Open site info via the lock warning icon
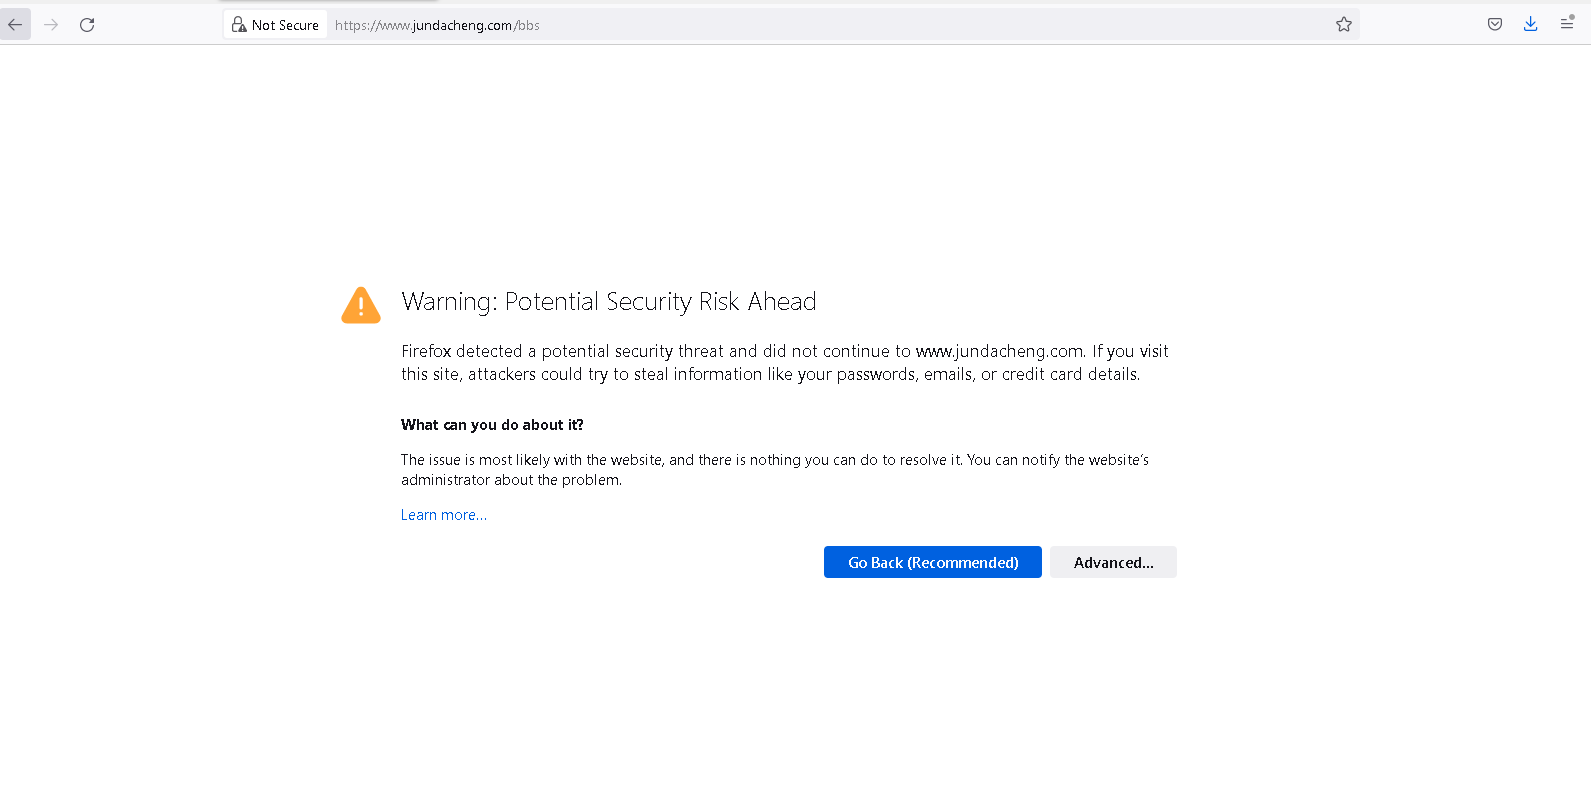This screenshot has width=1591, height=786. tap(239, 25)
